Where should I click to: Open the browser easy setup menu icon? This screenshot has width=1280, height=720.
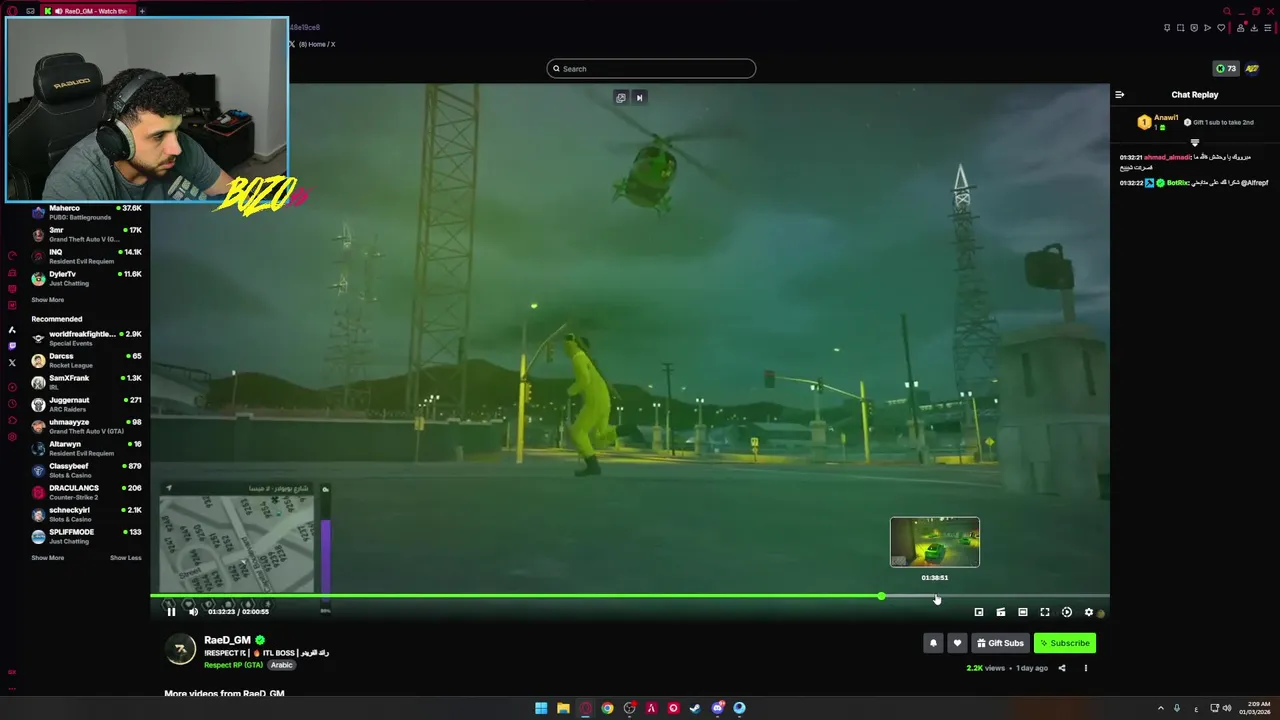coord(1268,28)
